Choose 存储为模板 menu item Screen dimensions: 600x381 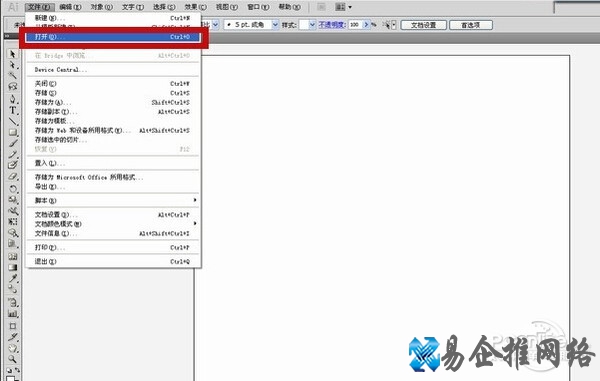113,121
